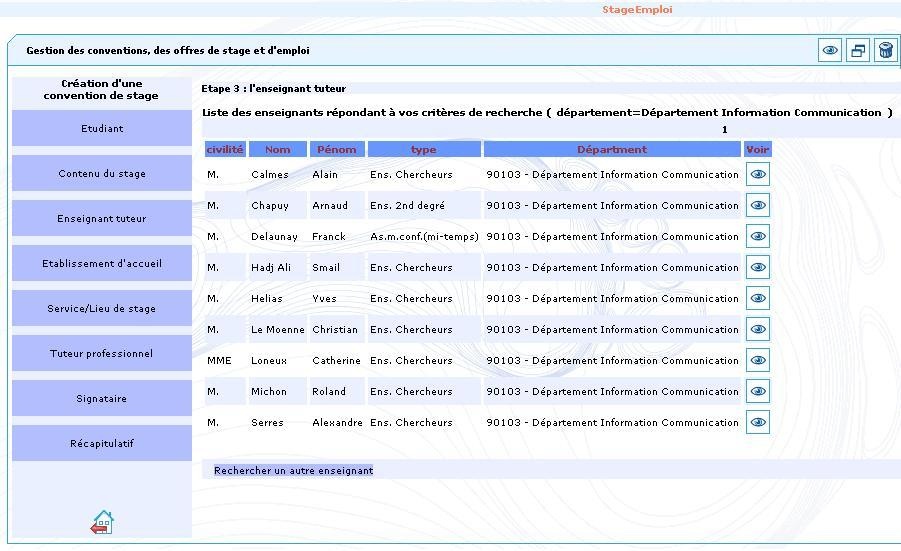The width and height of the screenshot is (901, 551).
Task: Open eye icon for Loneux Catherine
Action: 758,360
